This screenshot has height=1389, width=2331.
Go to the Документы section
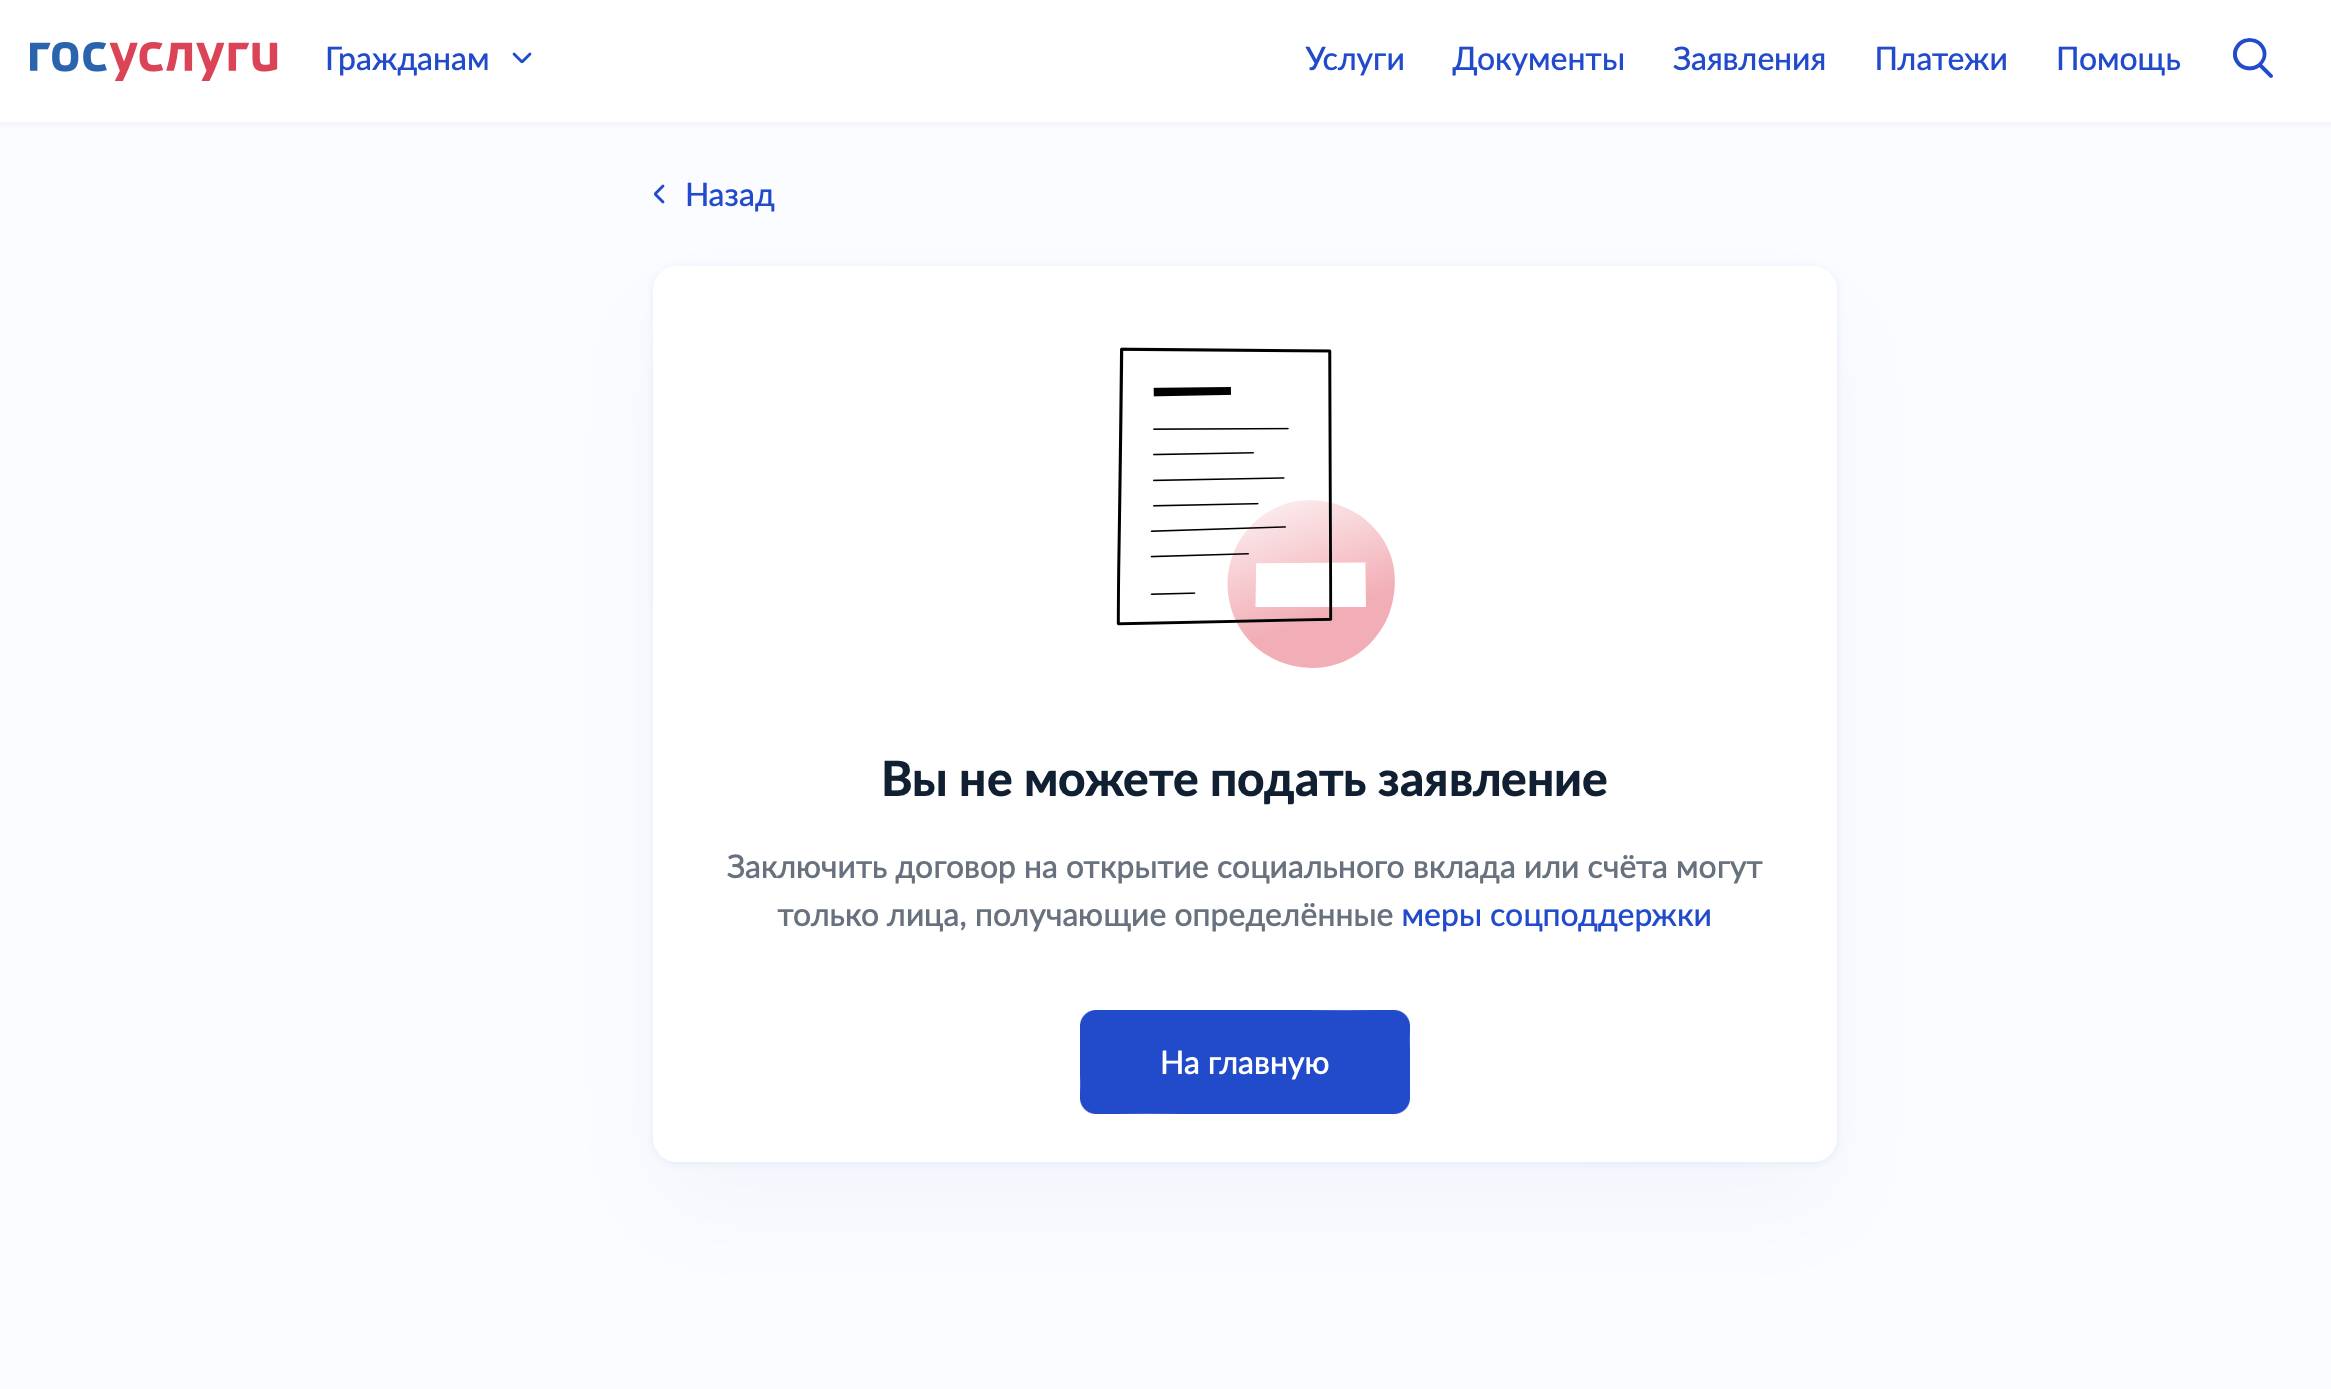[x=1538, y=59]
